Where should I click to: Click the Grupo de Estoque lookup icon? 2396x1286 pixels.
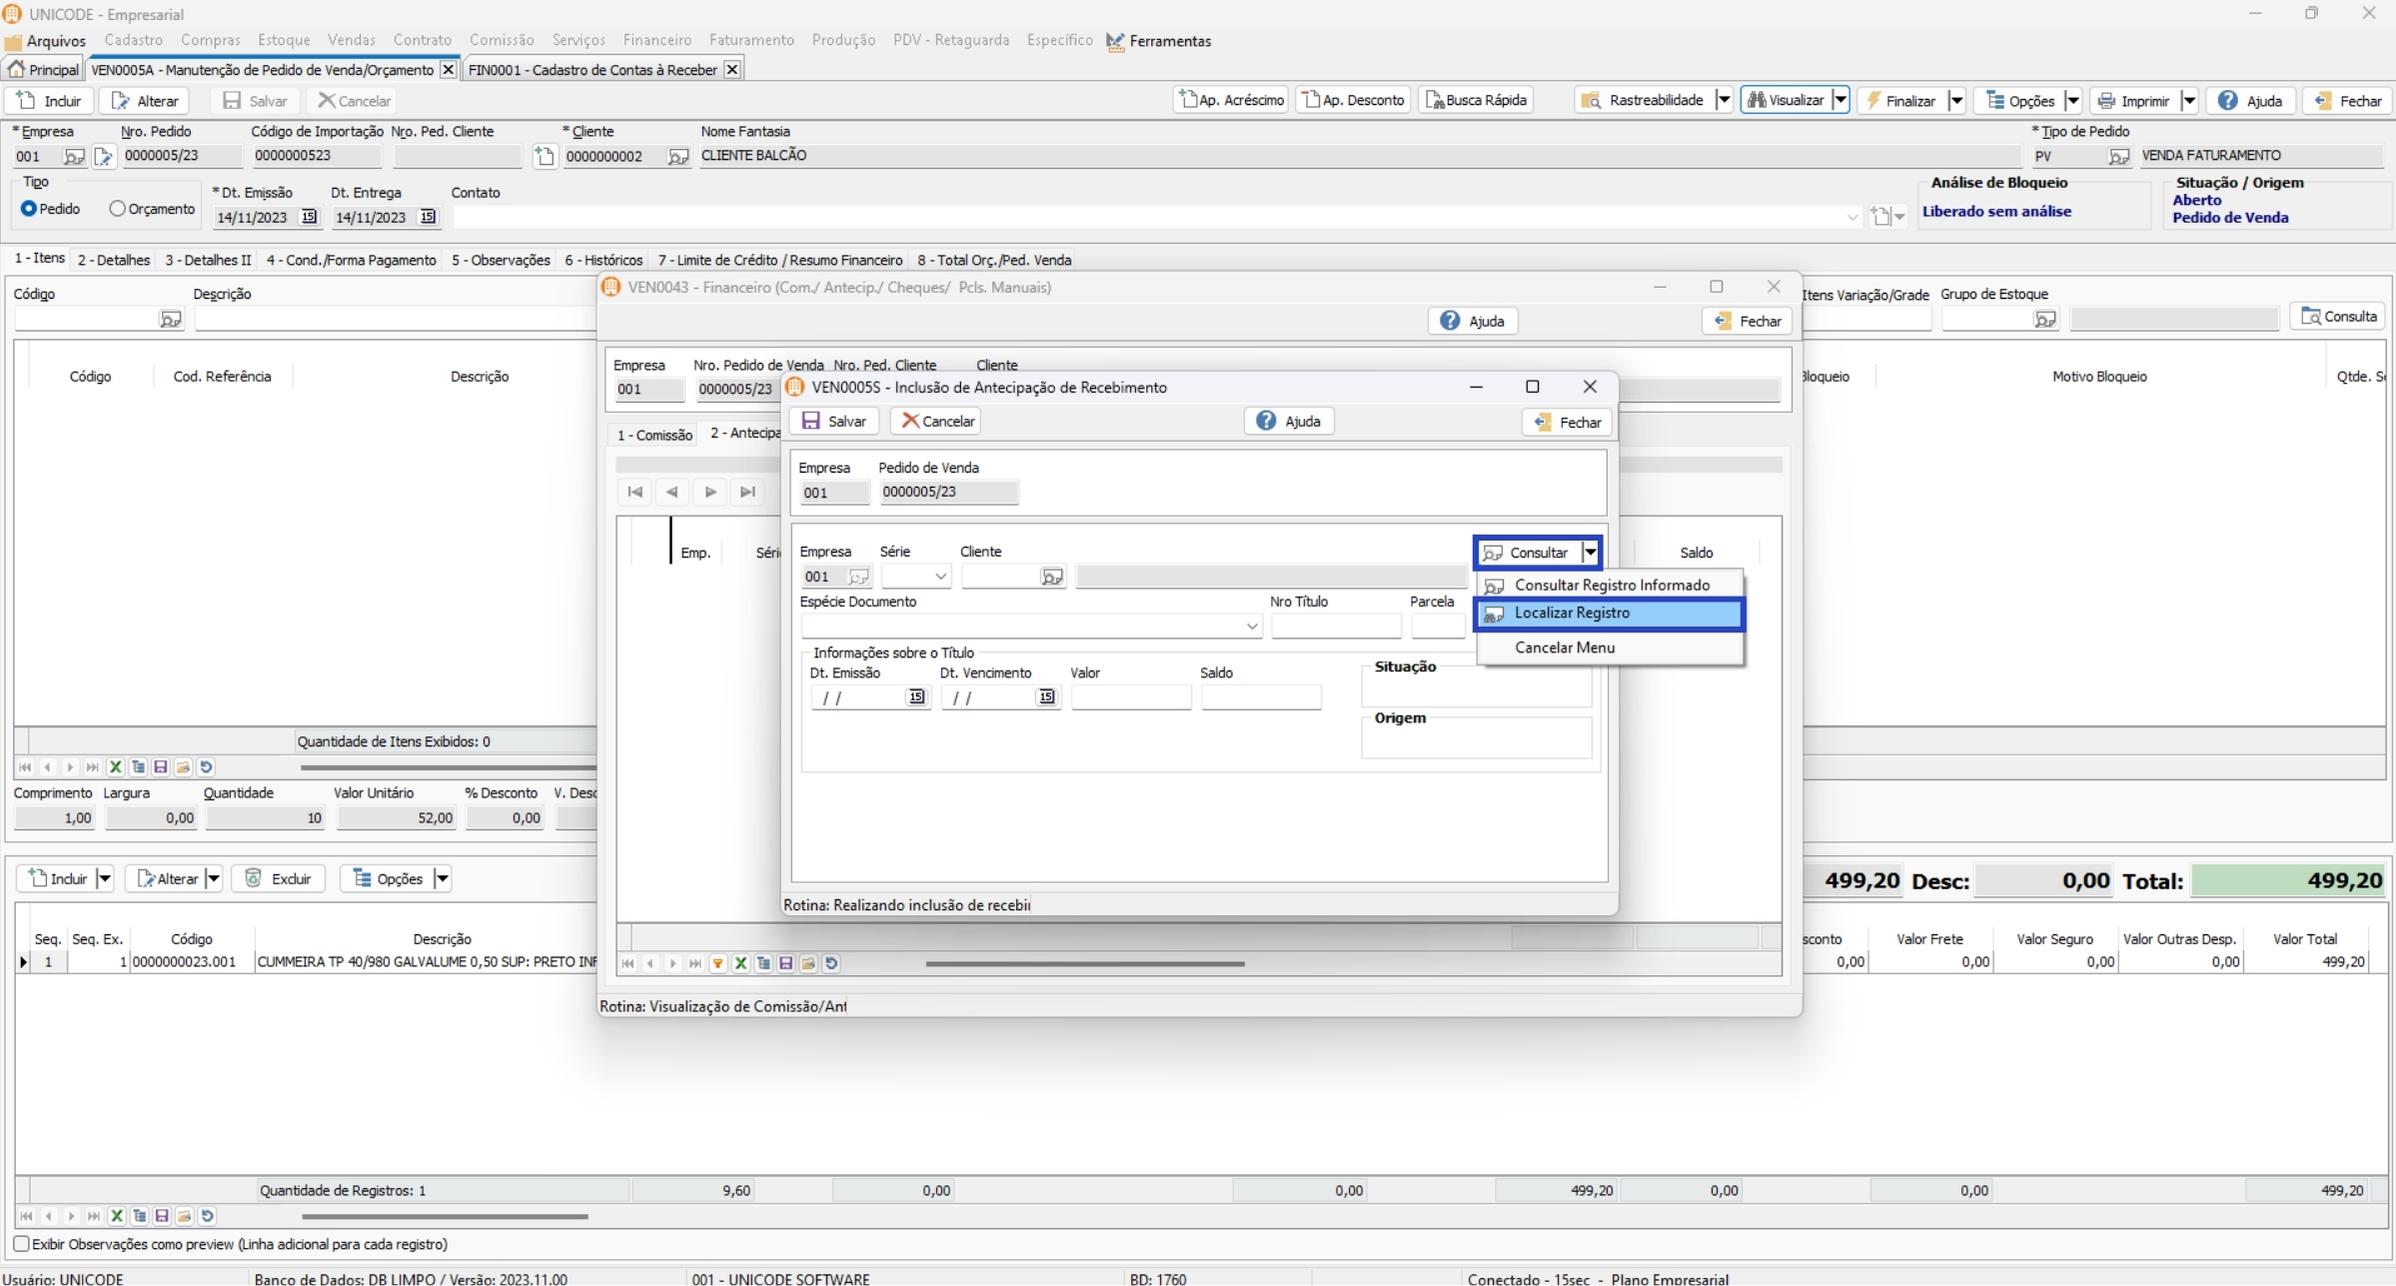[2045, 319]
